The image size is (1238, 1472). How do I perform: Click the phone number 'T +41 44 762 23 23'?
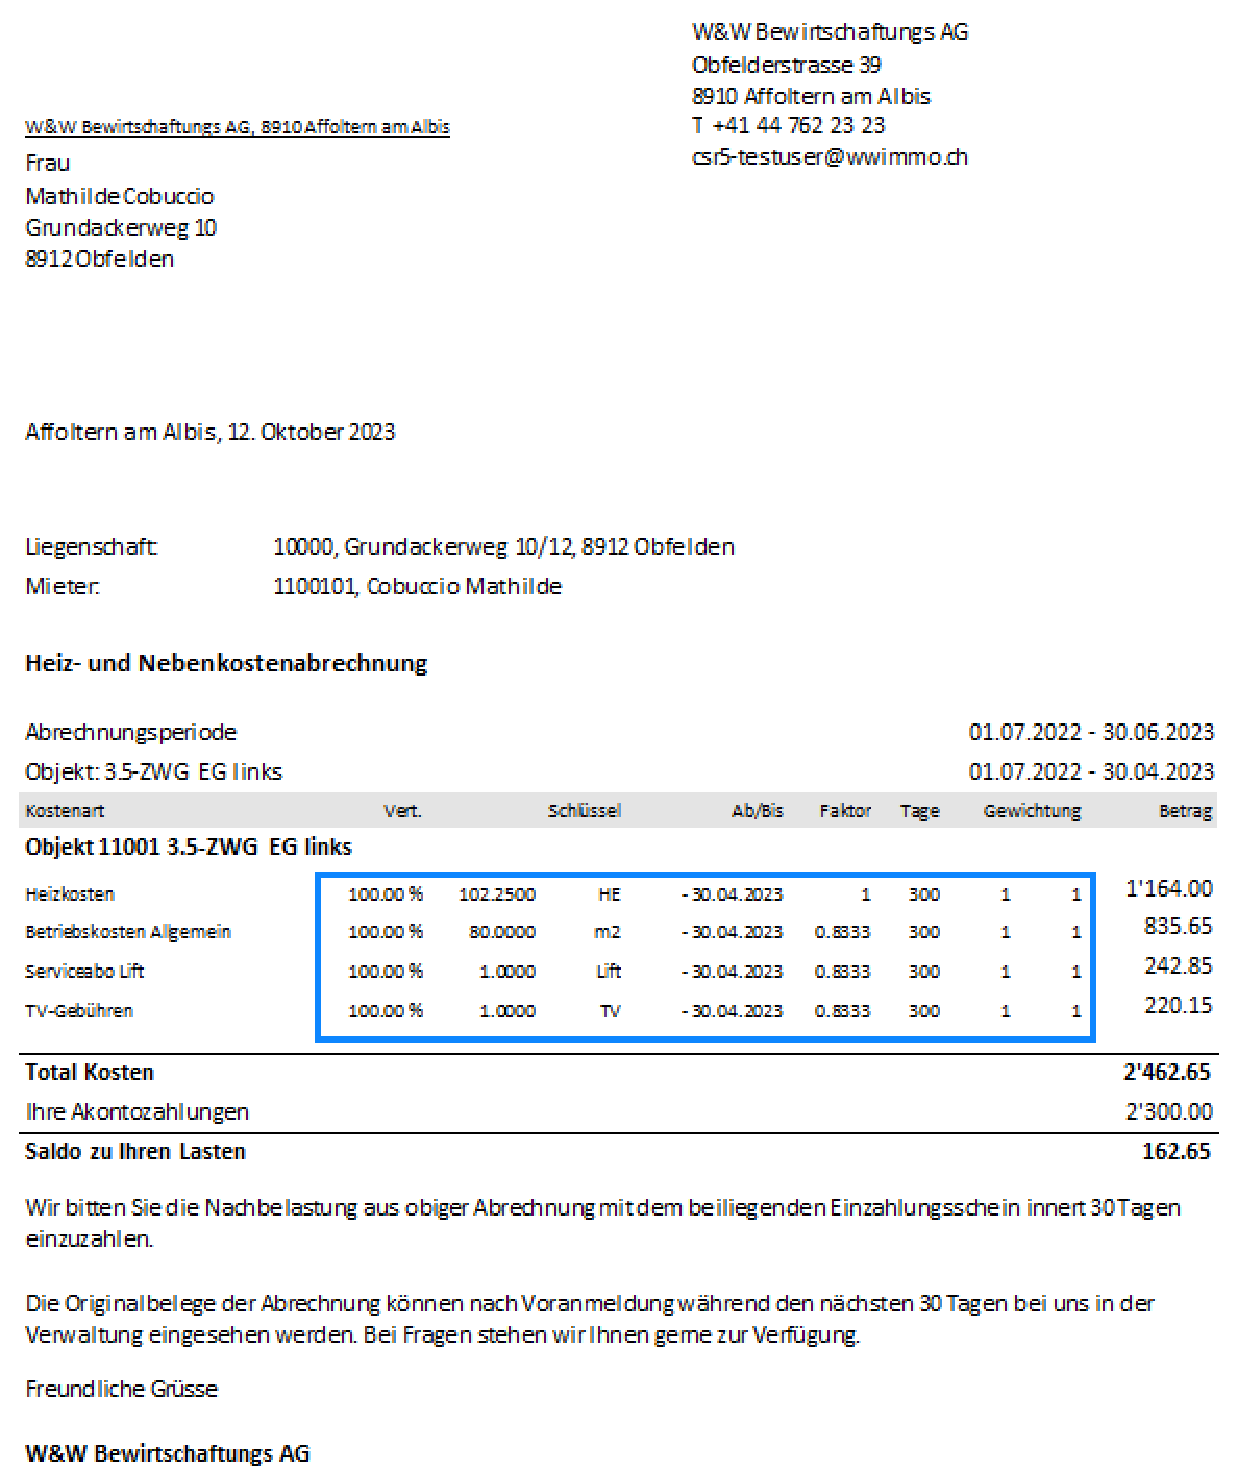[x=789, y=125]
